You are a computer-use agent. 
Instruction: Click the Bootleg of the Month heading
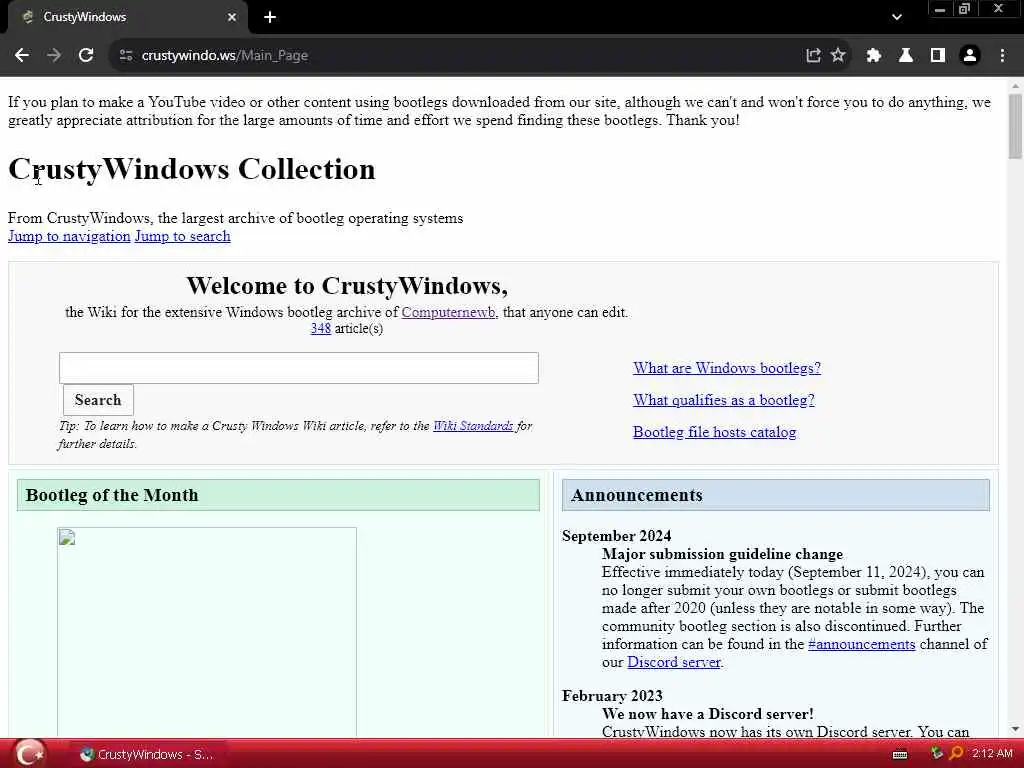pos(112,495)
